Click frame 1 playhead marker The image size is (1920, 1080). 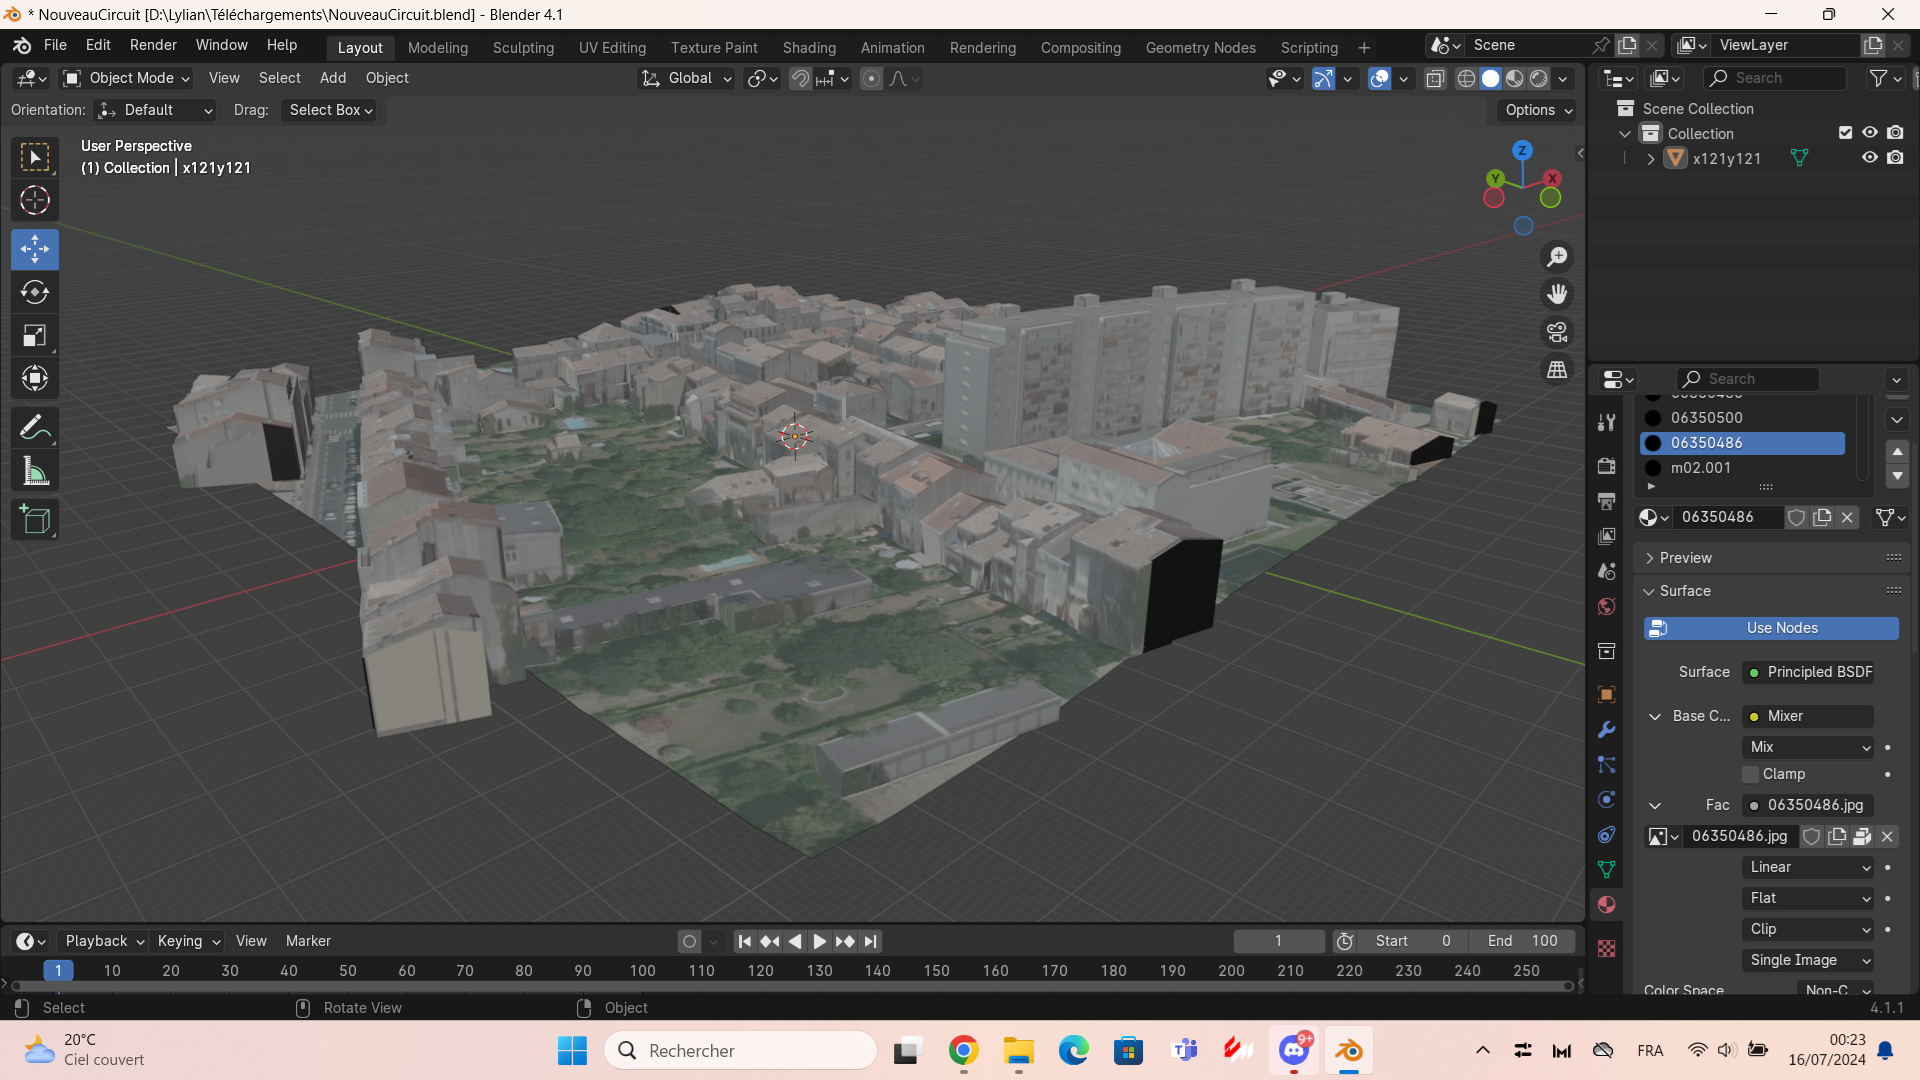click(58, 970)
